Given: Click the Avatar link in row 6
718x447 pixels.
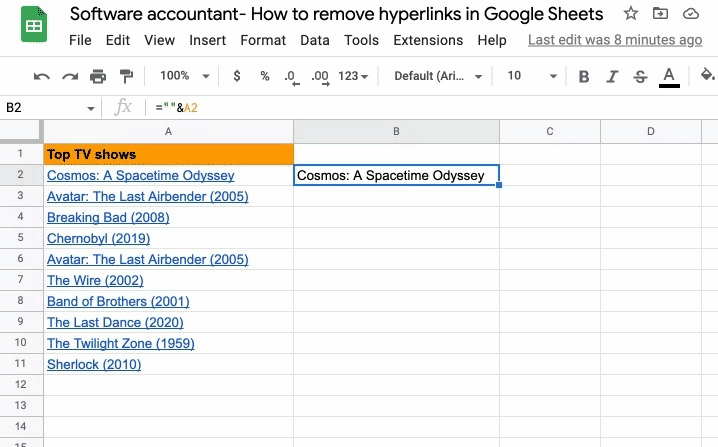Looking at the screenshot, I should point(147,260).
